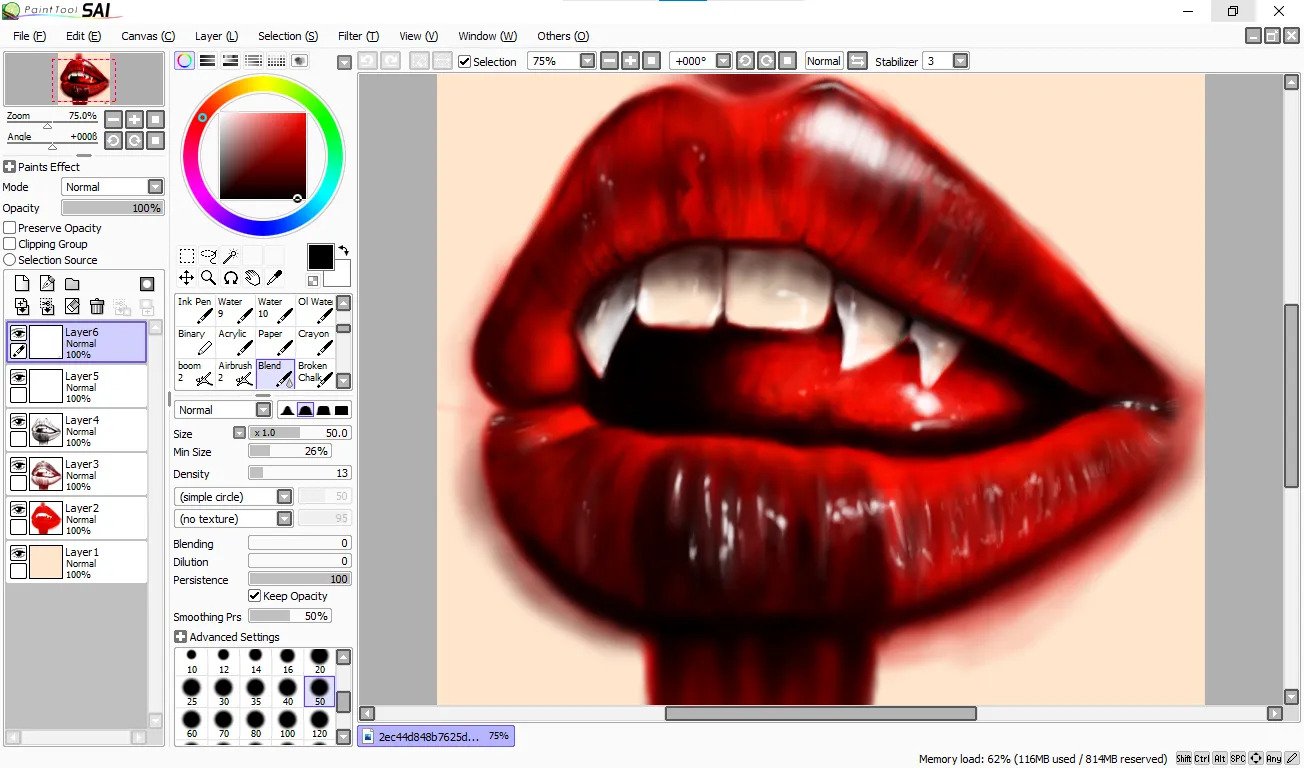Select the Magic Wand tool
The width and height of the screenshot is (1304, 768).
231,257
